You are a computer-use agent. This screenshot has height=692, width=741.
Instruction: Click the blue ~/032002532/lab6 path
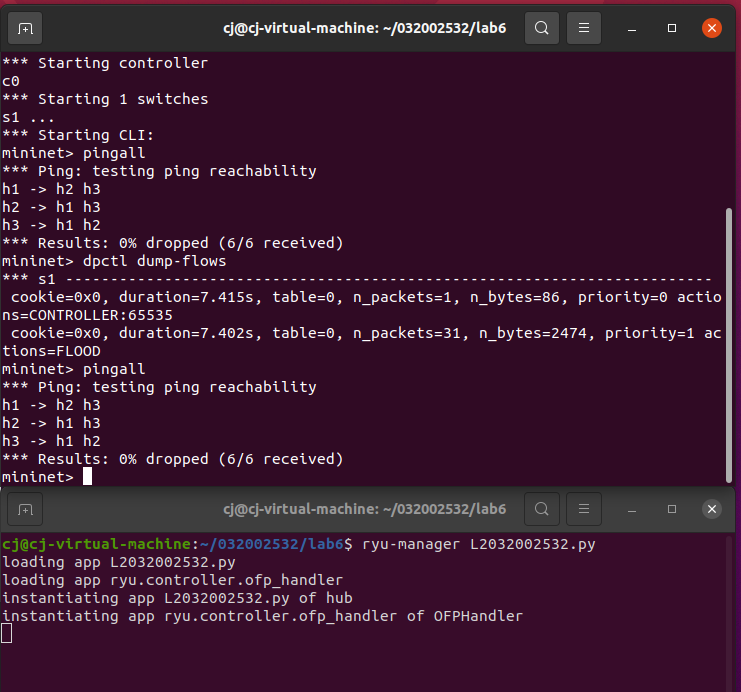pyautogui.click(x=272, y=545)
